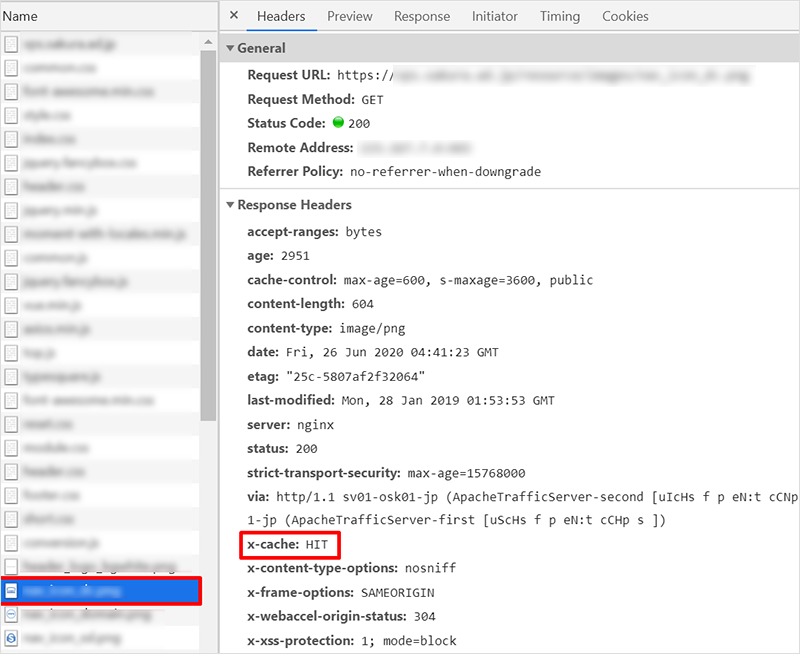The width and height of the screenshot is (800, 654).
Task: Switch to the Preview tab
Action: tap(349, 16)
